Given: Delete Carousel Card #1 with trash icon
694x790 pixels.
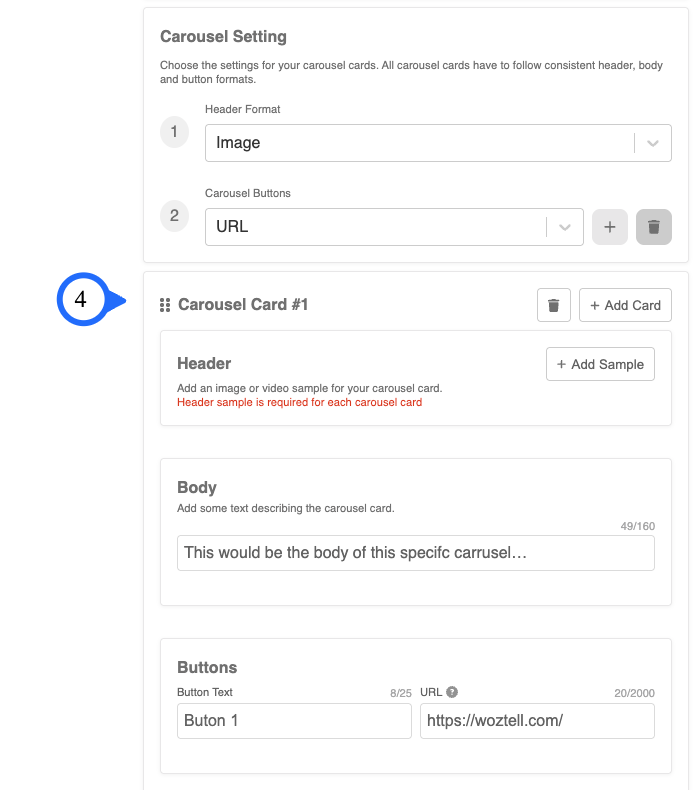Looking at the screenshot, I should click(x=553, y=305).
